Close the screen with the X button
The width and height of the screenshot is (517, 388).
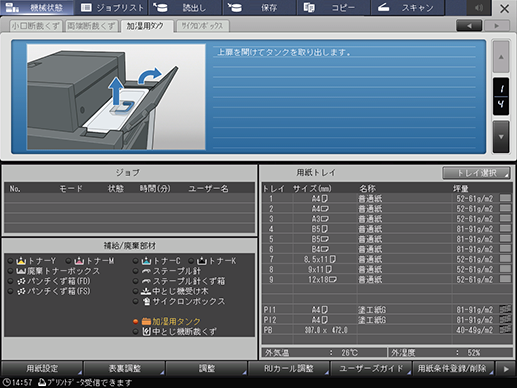click(504, 8)
